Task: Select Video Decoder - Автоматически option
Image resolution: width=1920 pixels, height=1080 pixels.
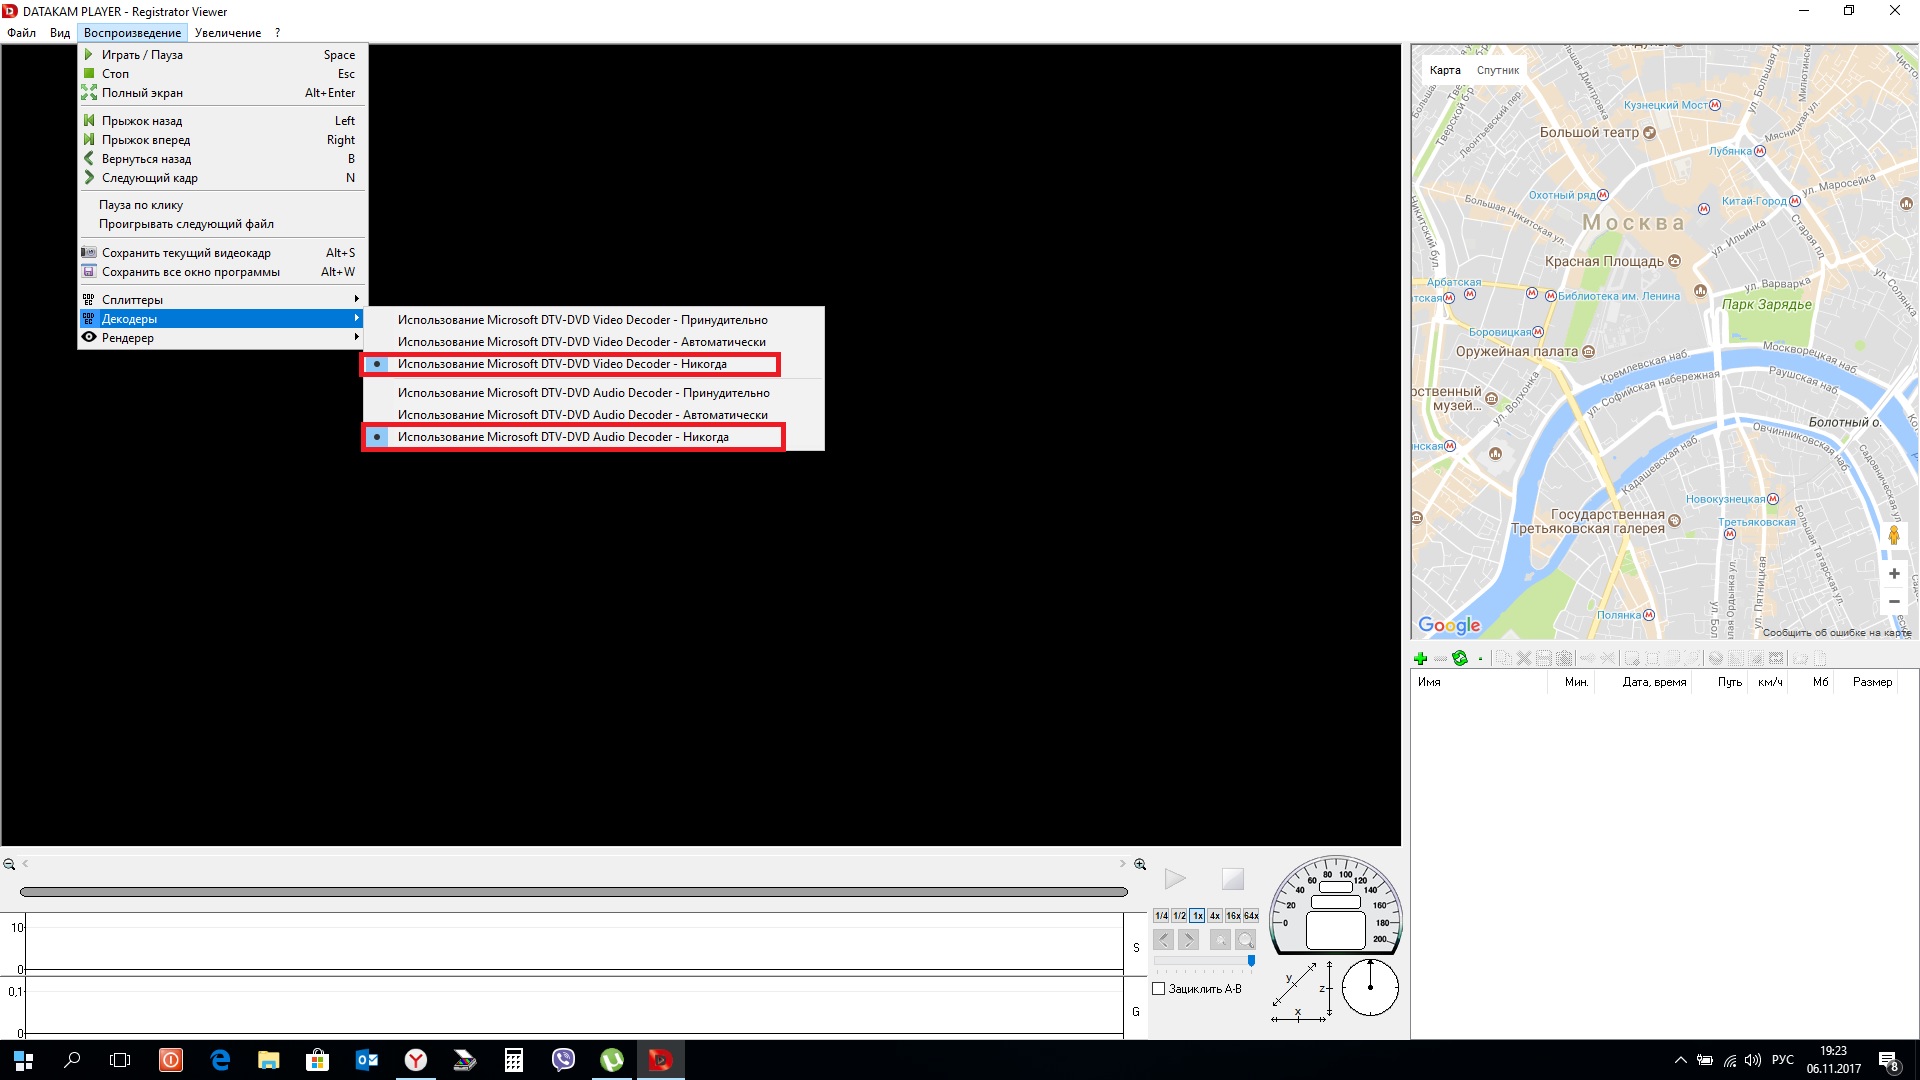Action: (582, 342)
